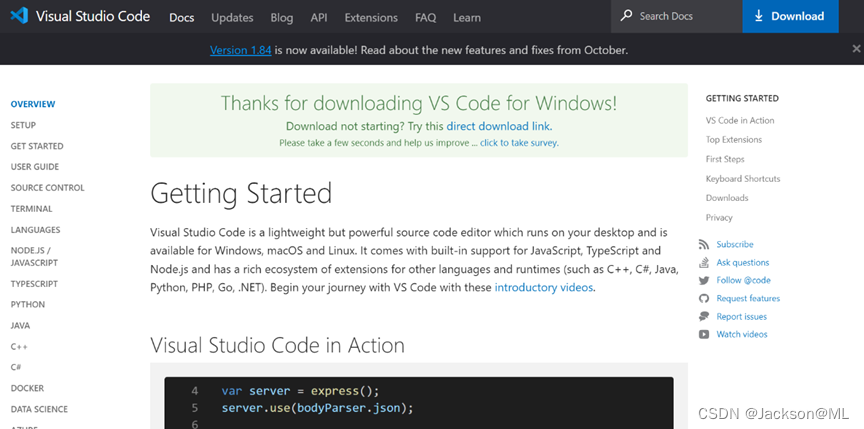Click the Subscribe text link
This screenshot has height=429, width=864.
point(735,245)
